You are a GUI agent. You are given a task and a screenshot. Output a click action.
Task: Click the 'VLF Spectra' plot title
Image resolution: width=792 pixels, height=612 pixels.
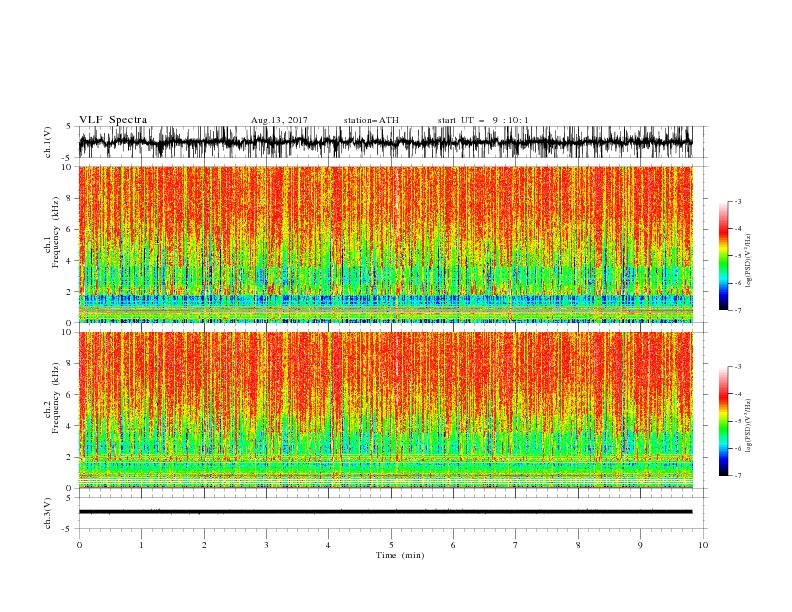click(113, 120)
